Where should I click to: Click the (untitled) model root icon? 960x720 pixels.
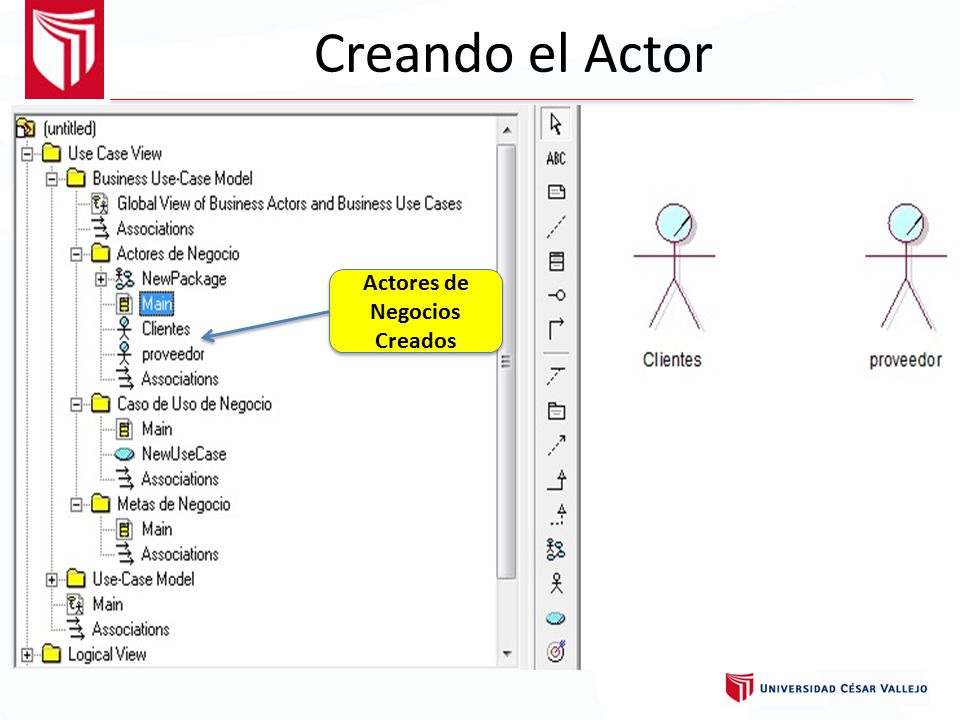coord(26,128)
